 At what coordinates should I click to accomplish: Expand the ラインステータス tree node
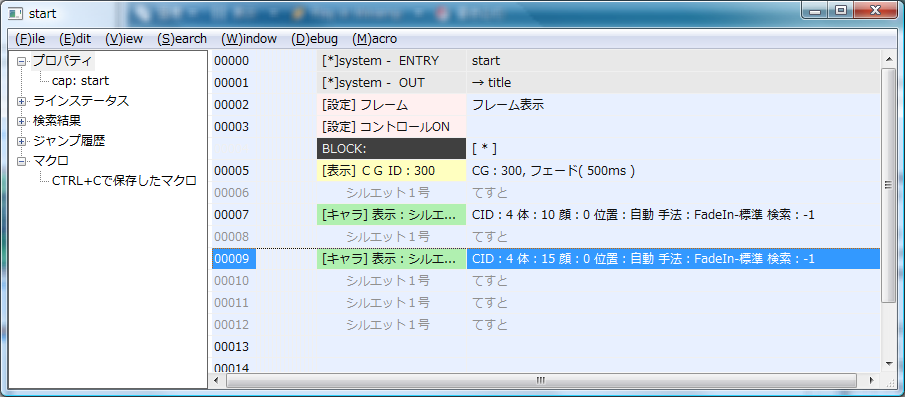tap(22, 102)
